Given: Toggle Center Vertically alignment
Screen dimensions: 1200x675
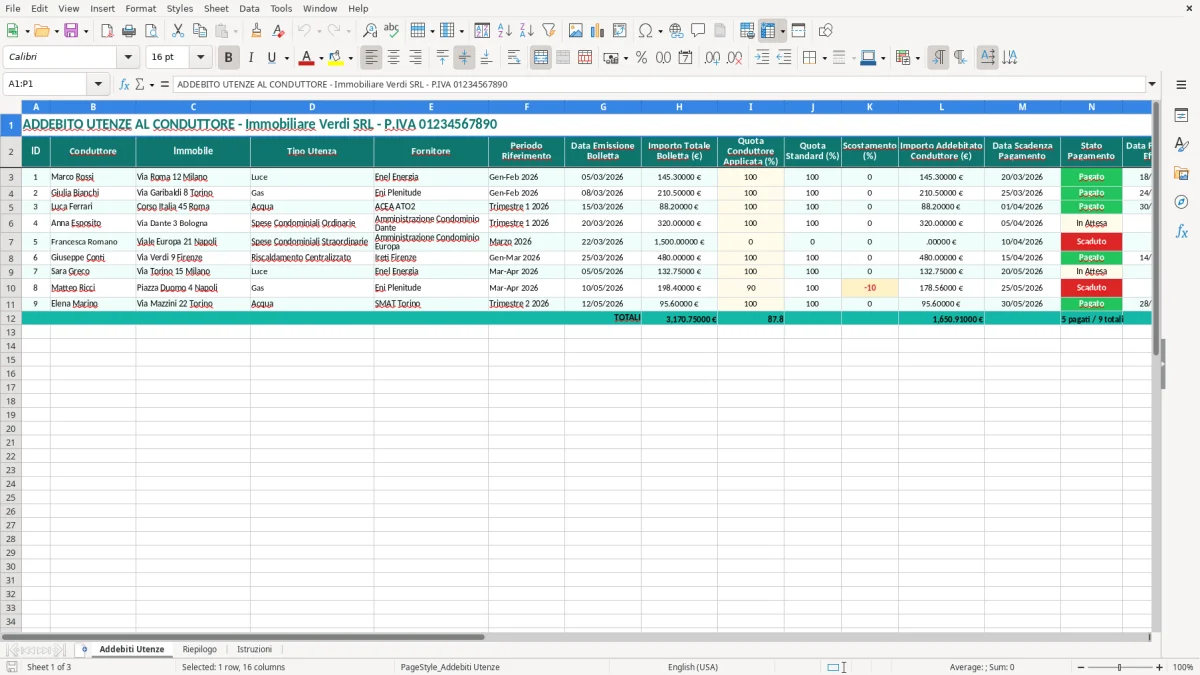Looking at the screenshot, I should [464, 58].
